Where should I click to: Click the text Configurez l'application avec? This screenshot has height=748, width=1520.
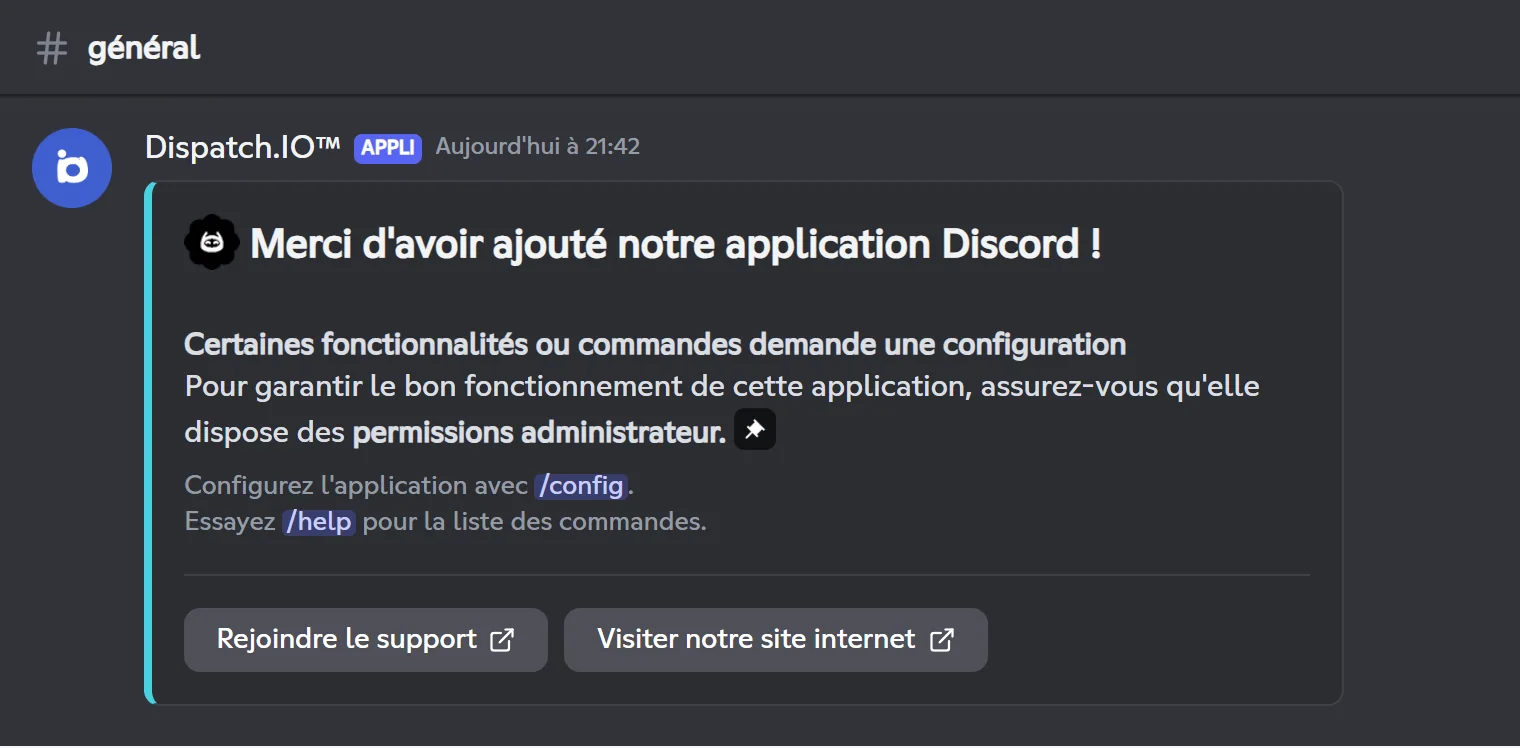[356, 486]
